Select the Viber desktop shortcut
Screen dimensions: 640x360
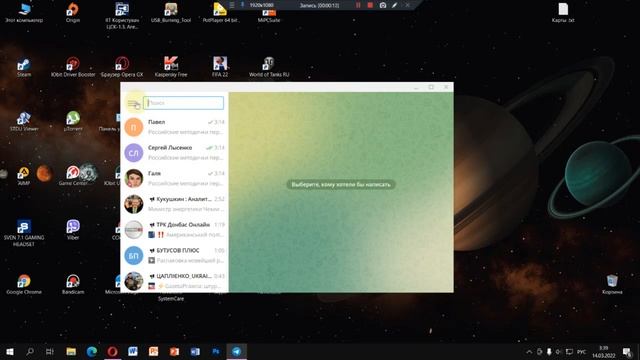pos(73,230)
